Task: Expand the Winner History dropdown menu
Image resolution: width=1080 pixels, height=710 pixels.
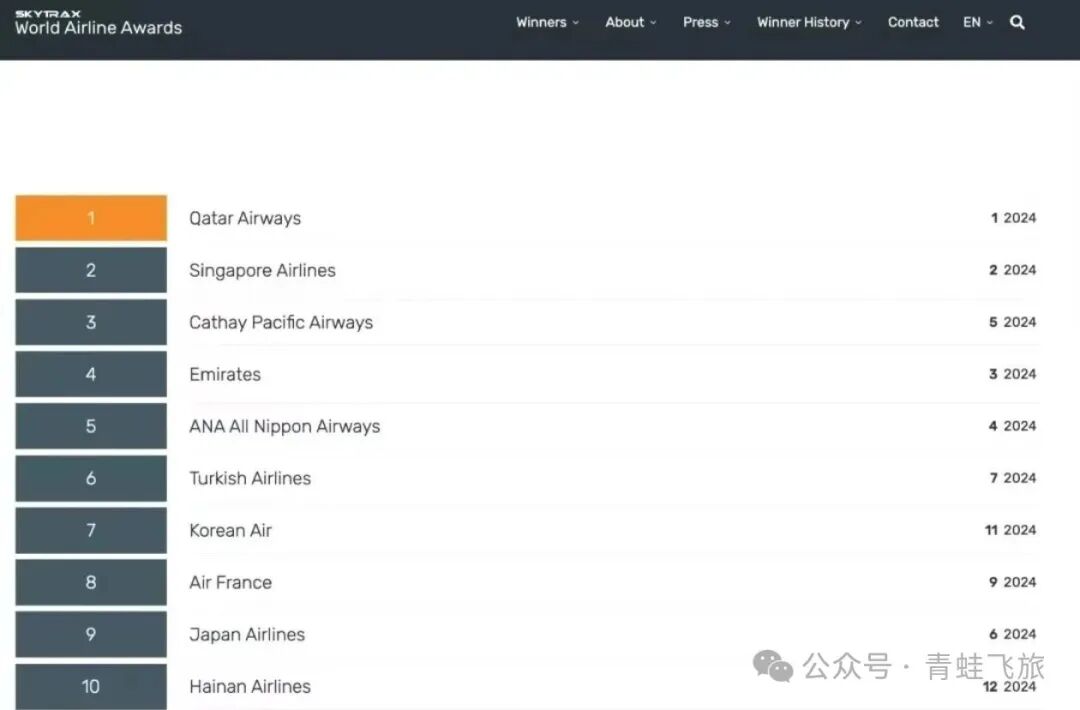Action: (x=809, y=22)
